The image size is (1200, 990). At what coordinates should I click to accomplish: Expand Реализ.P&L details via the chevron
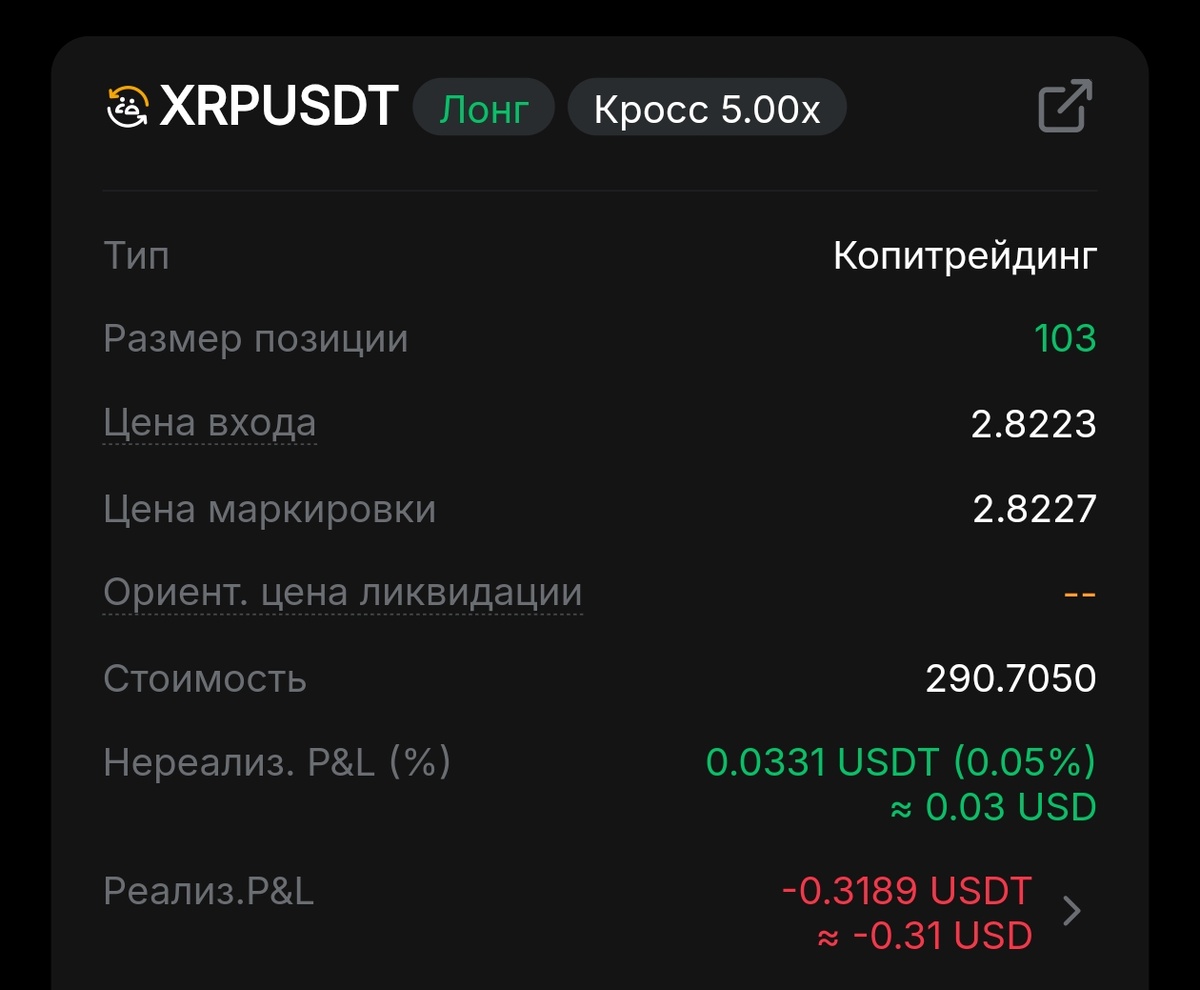(1073, 910)
